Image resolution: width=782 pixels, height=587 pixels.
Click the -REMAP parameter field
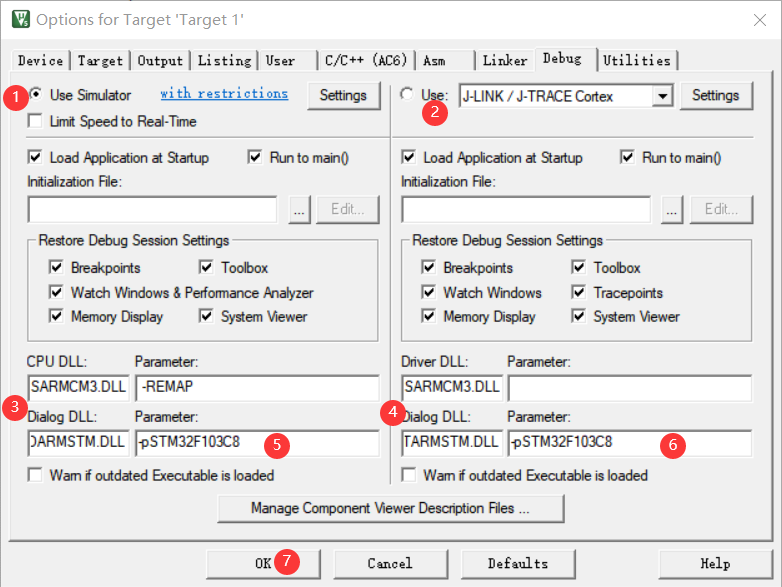click(257, 388)
